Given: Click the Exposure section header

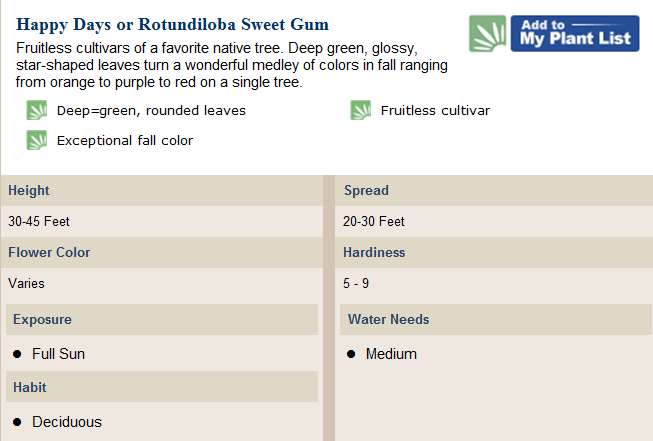Looking at the screenshot, I should [x=162, y=319].
